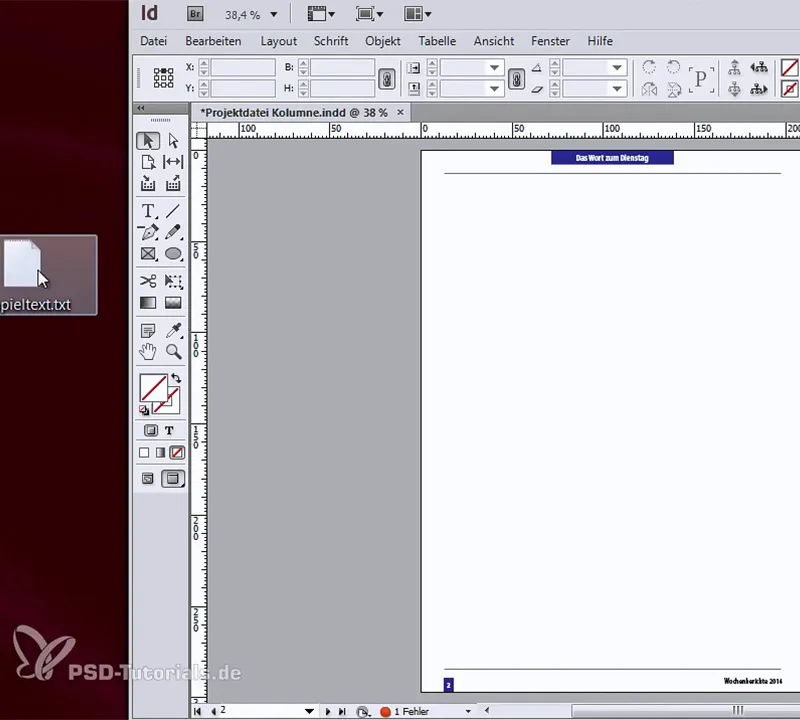The width and height of the screenshot is (800, 720).
Task: Open the zoom level dropdown
Action: (x=274, y=15)
